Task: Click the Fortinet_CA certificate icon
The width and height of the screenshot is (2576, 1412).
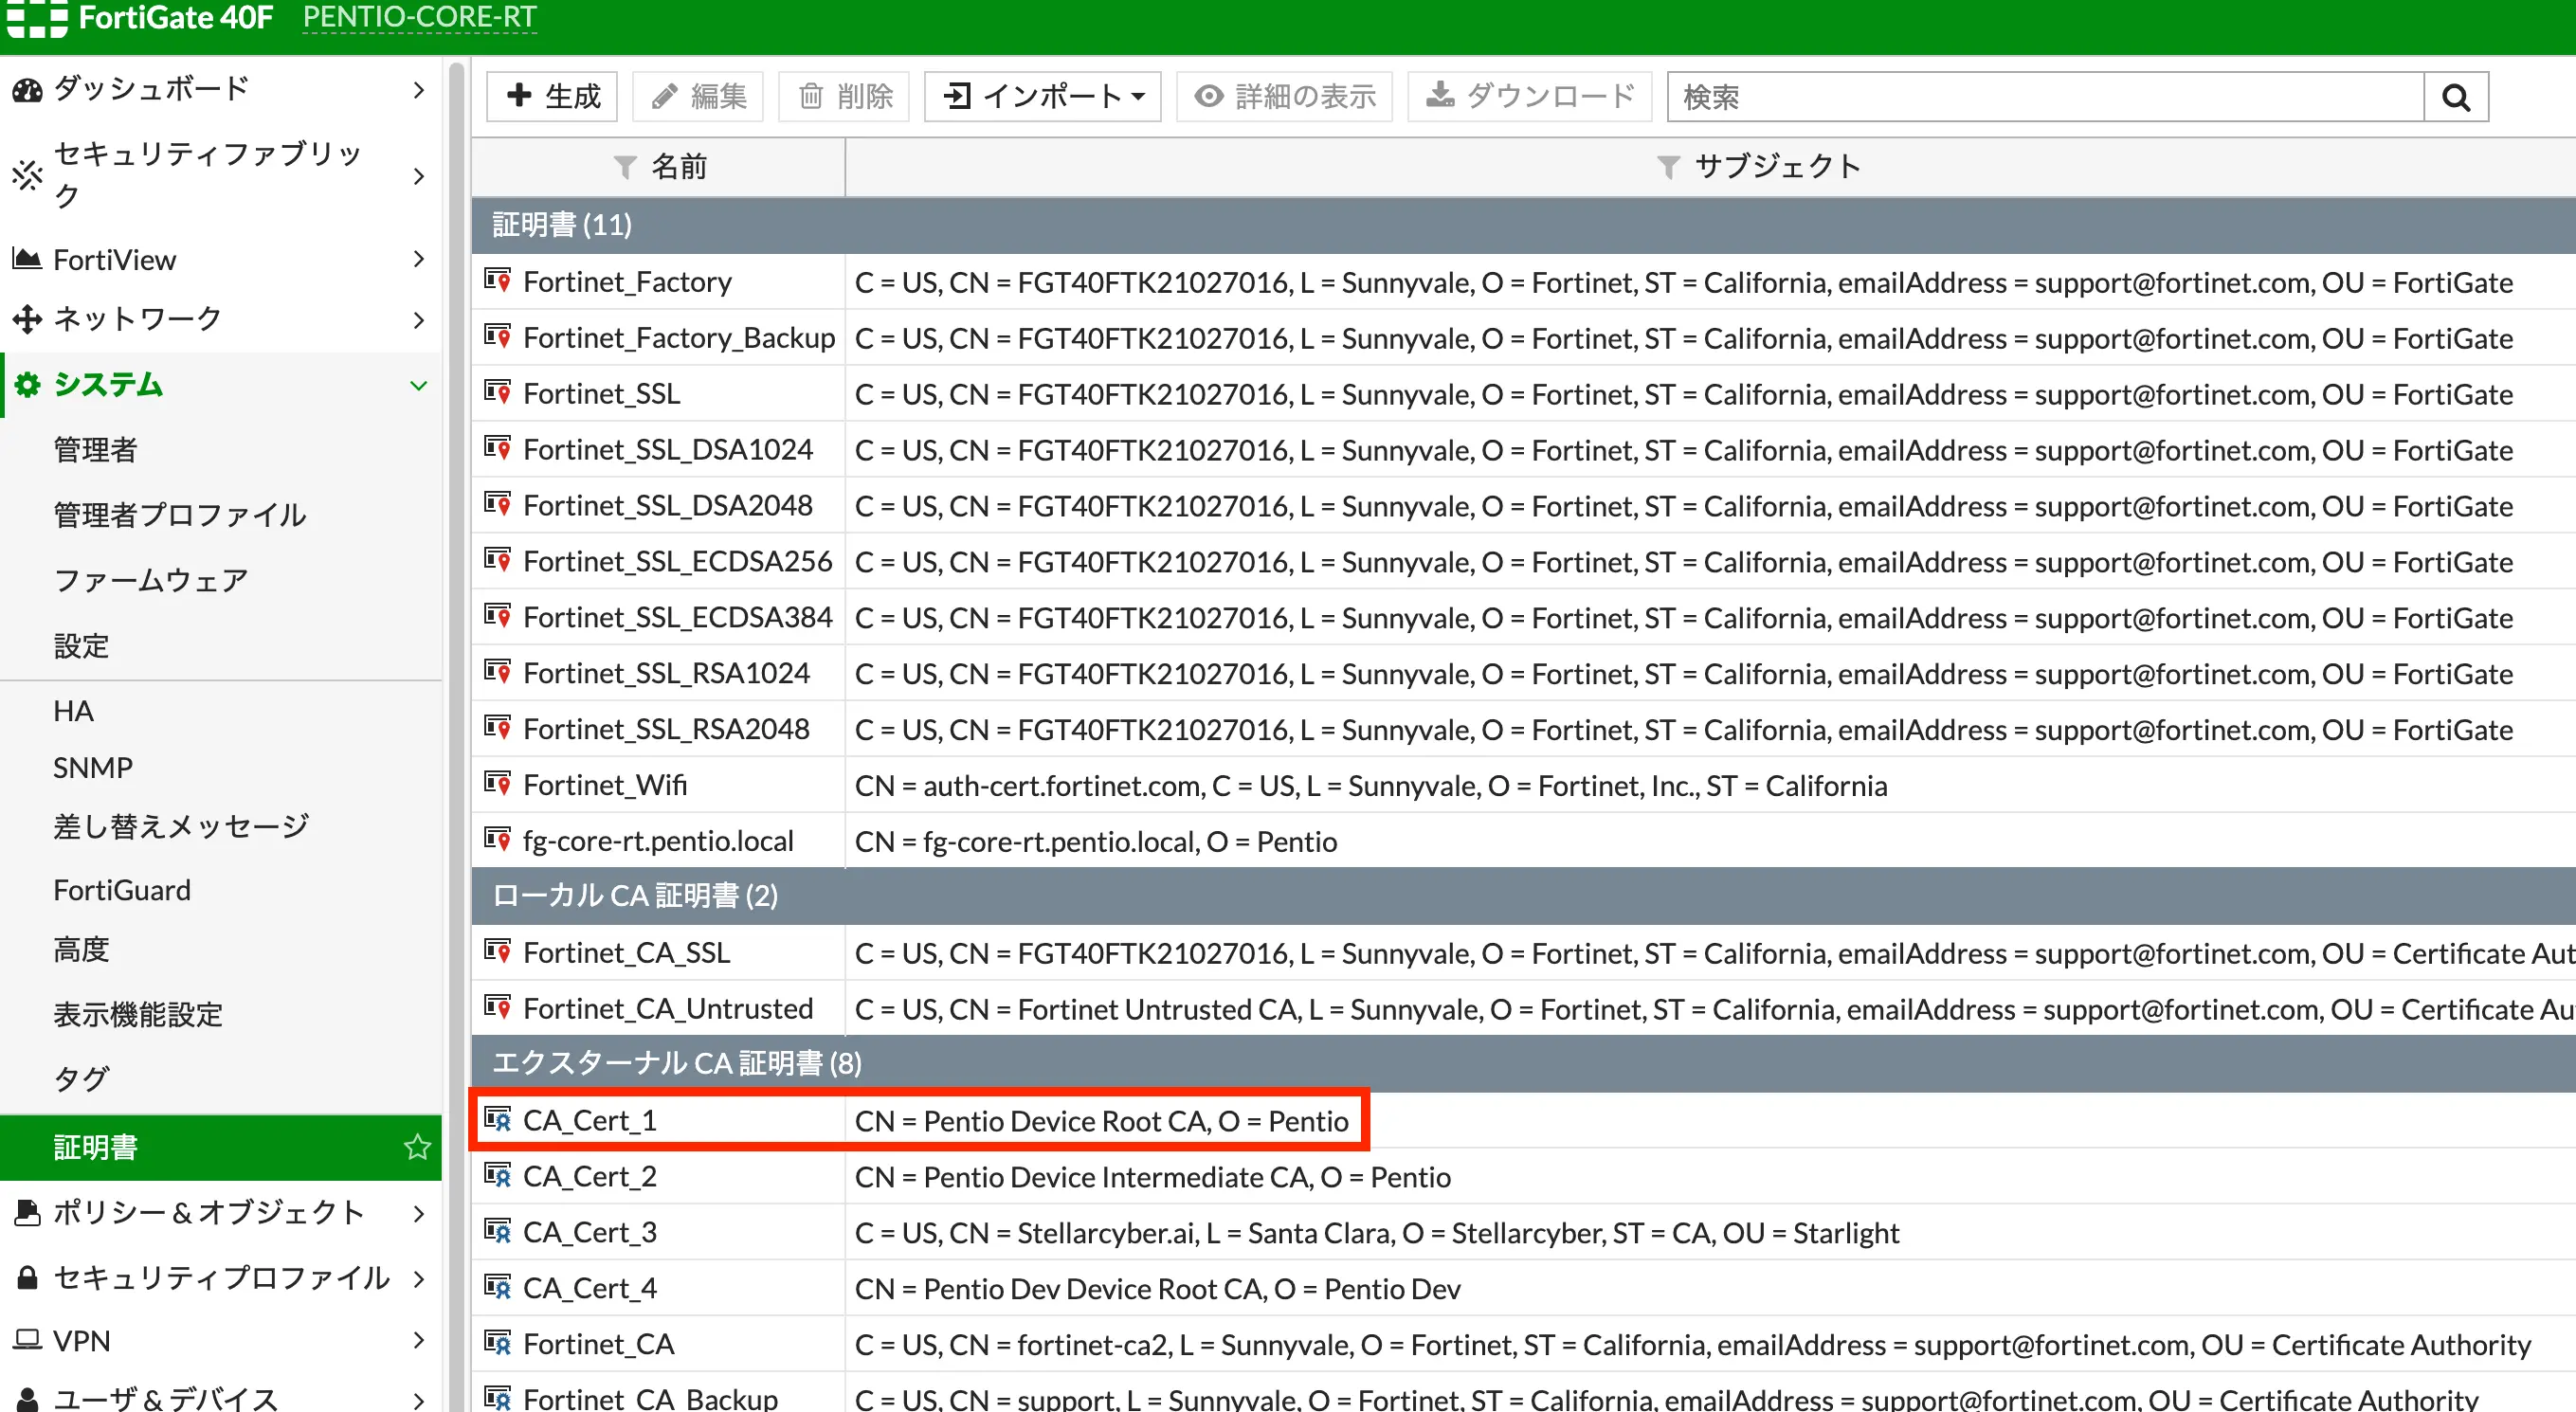Action: [497, 1343]
